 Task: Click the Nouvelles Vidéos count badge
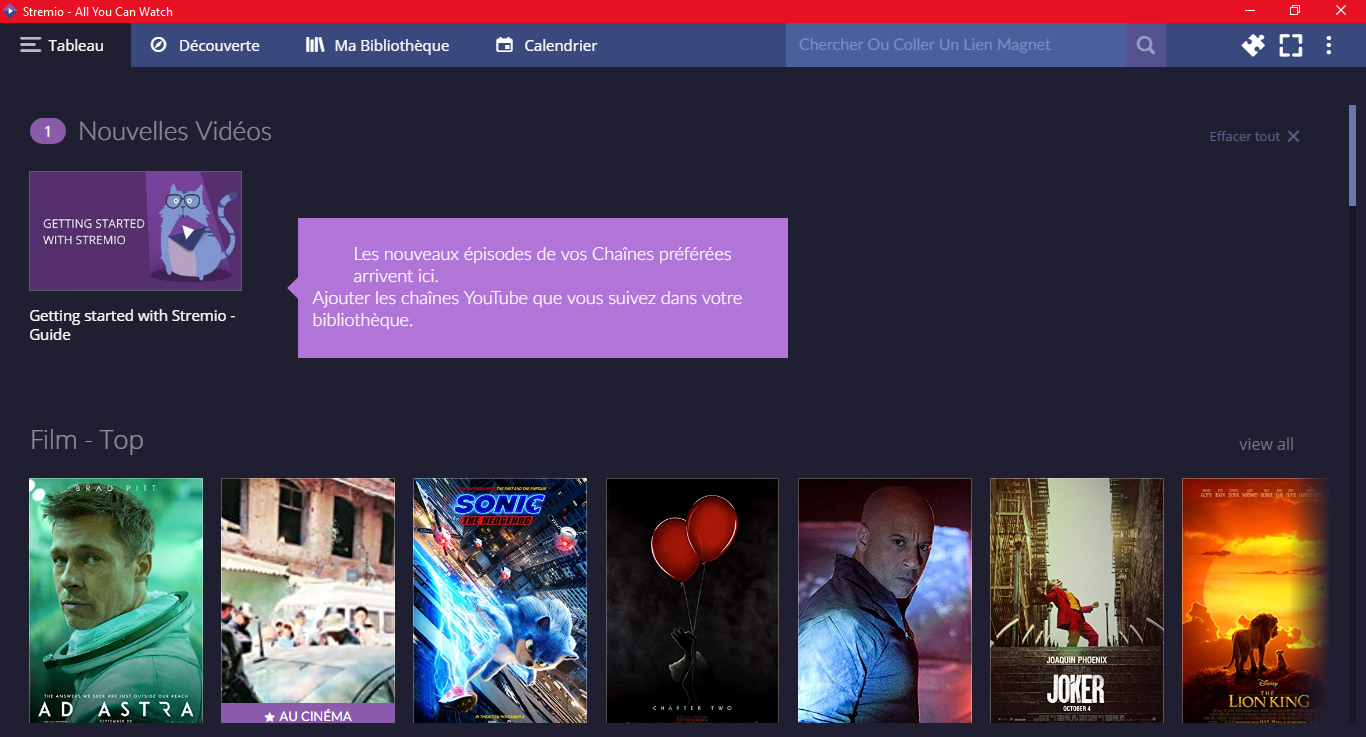(x=48, y=131)
